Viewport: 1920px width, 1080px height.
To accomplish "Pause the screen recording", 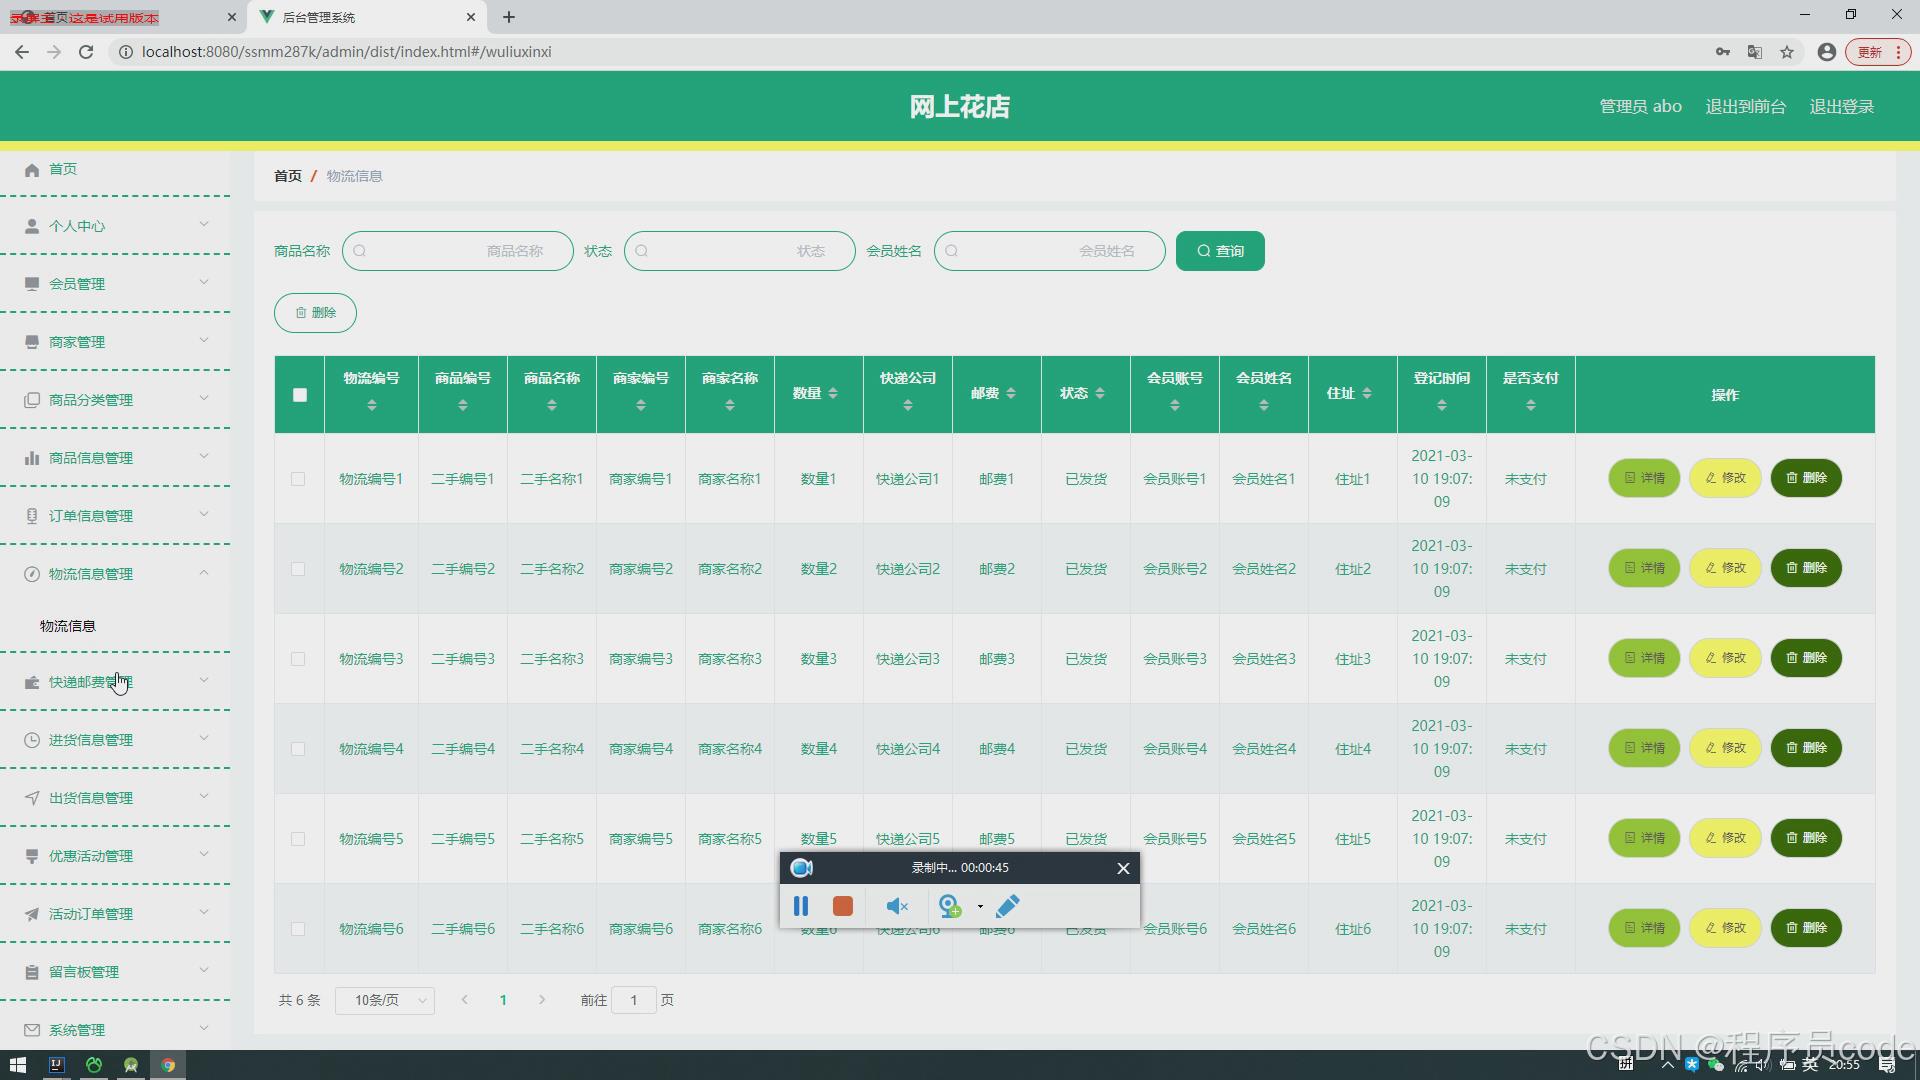I will pyautogui.click(x=801, y=906).
